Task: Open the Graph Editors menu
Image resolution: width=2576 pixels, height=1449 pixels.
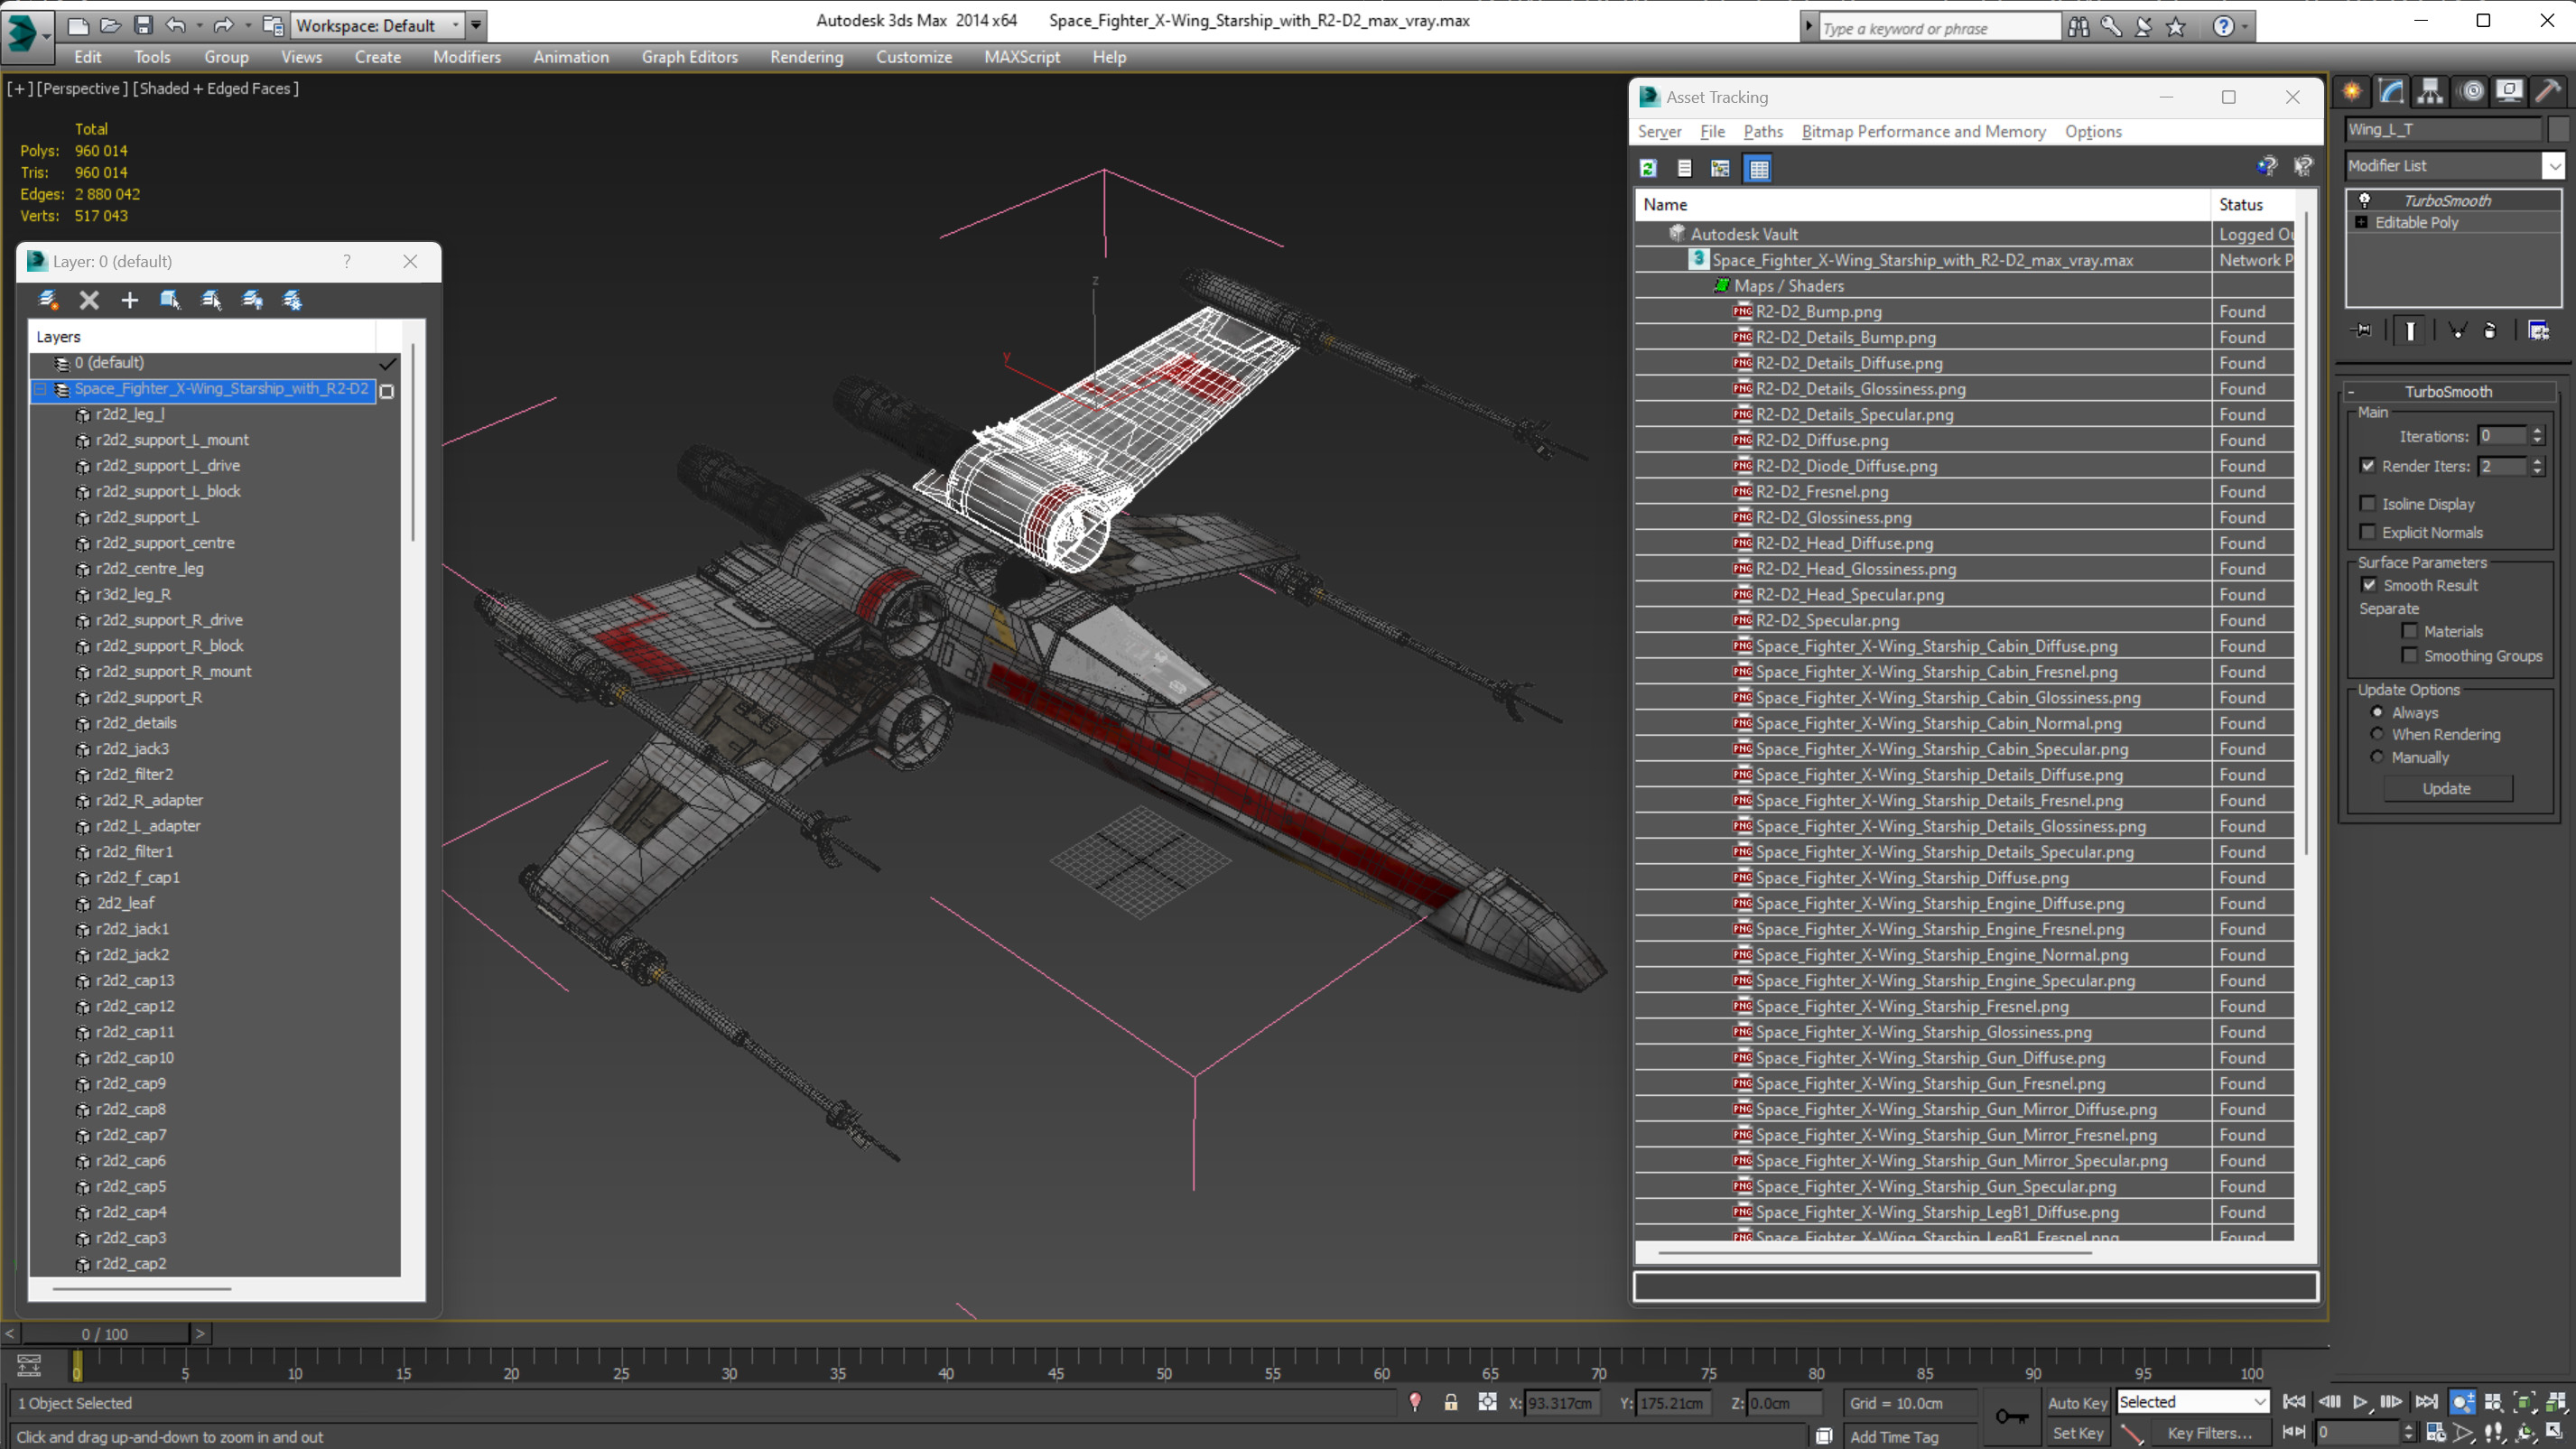Action: click(x=689, y=57)
